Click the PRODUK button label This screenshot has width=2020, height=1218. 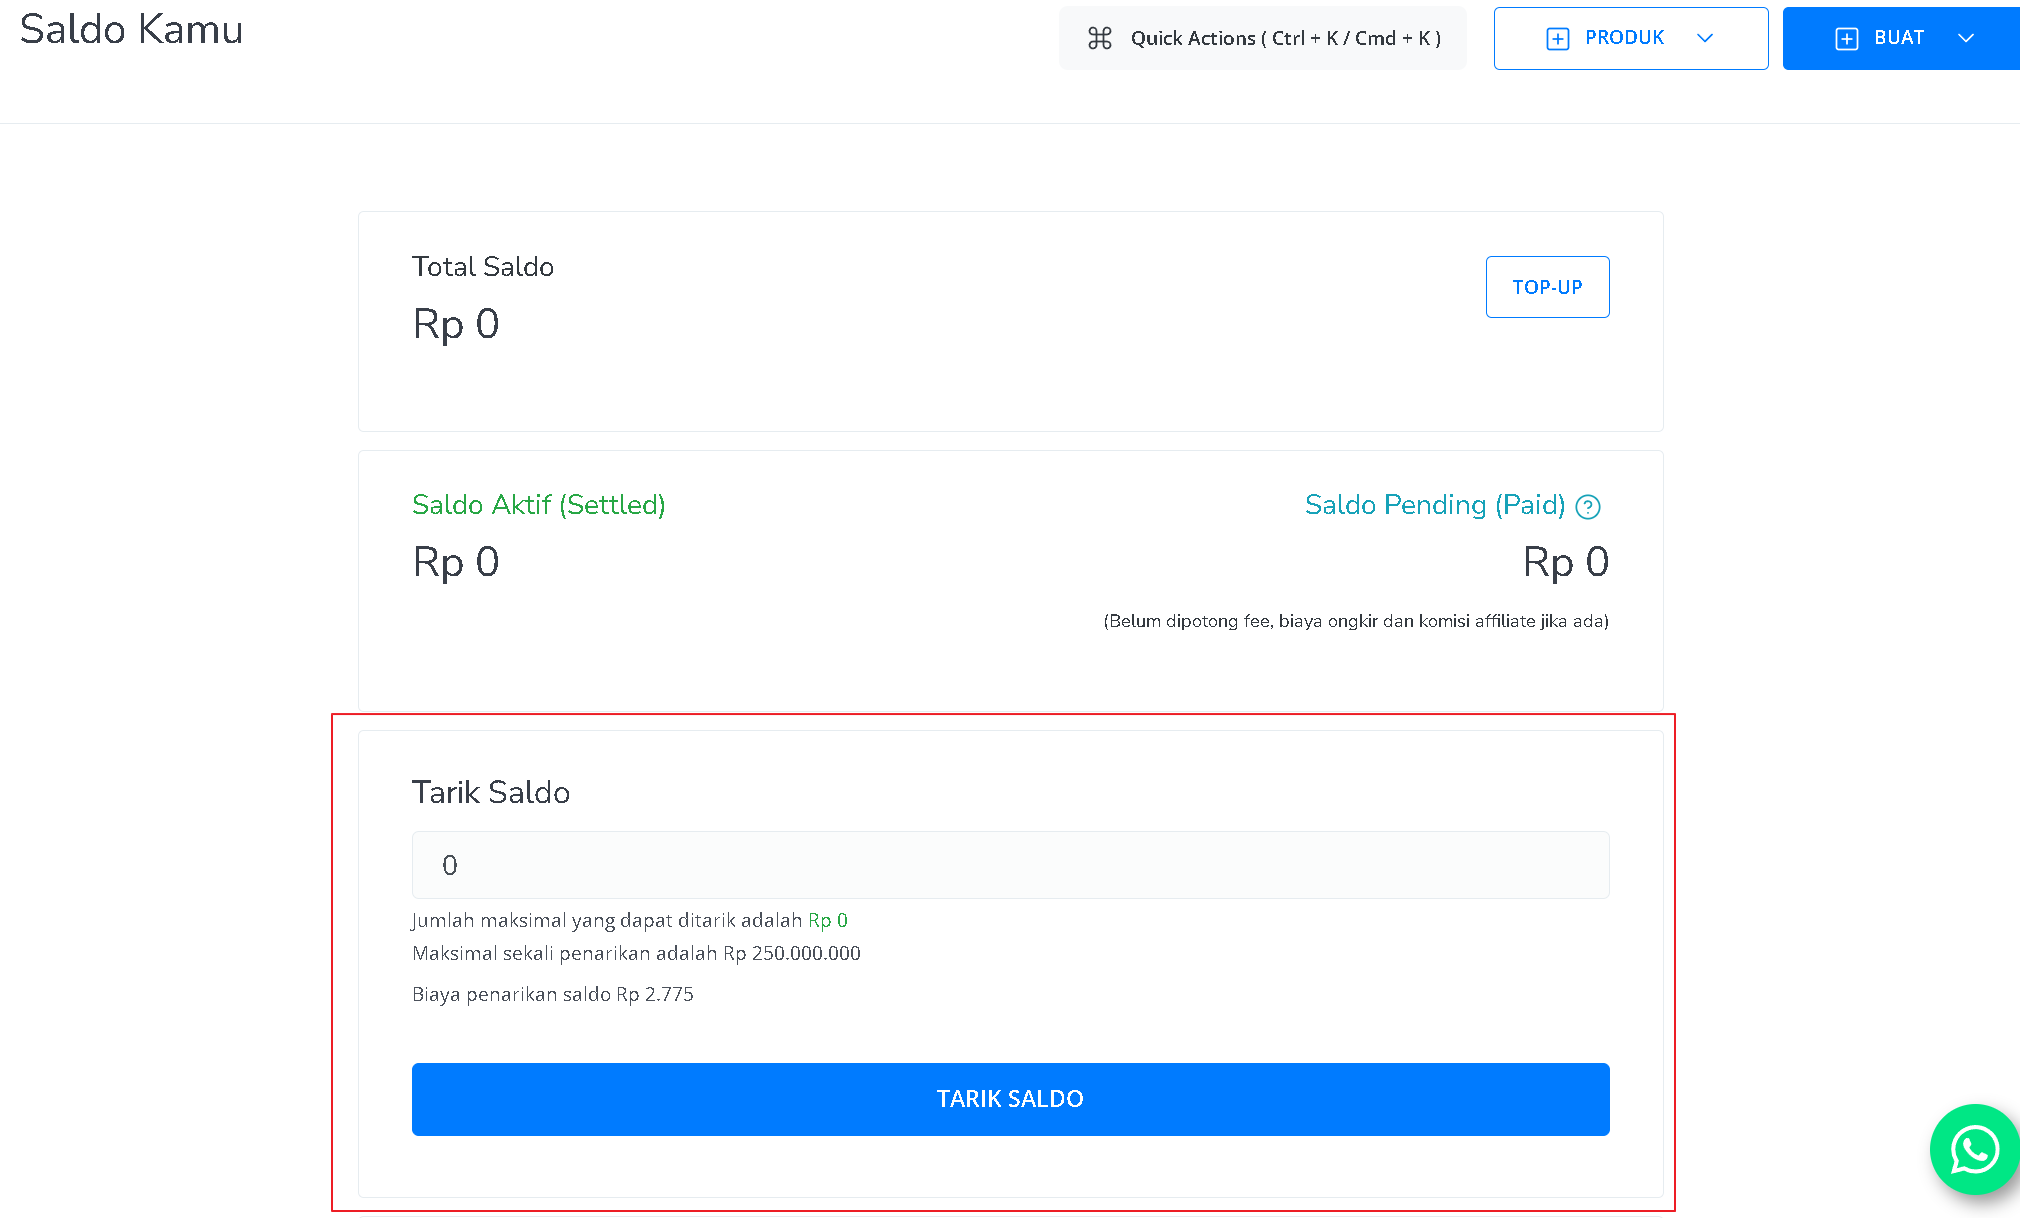[x=1625, y=38]
